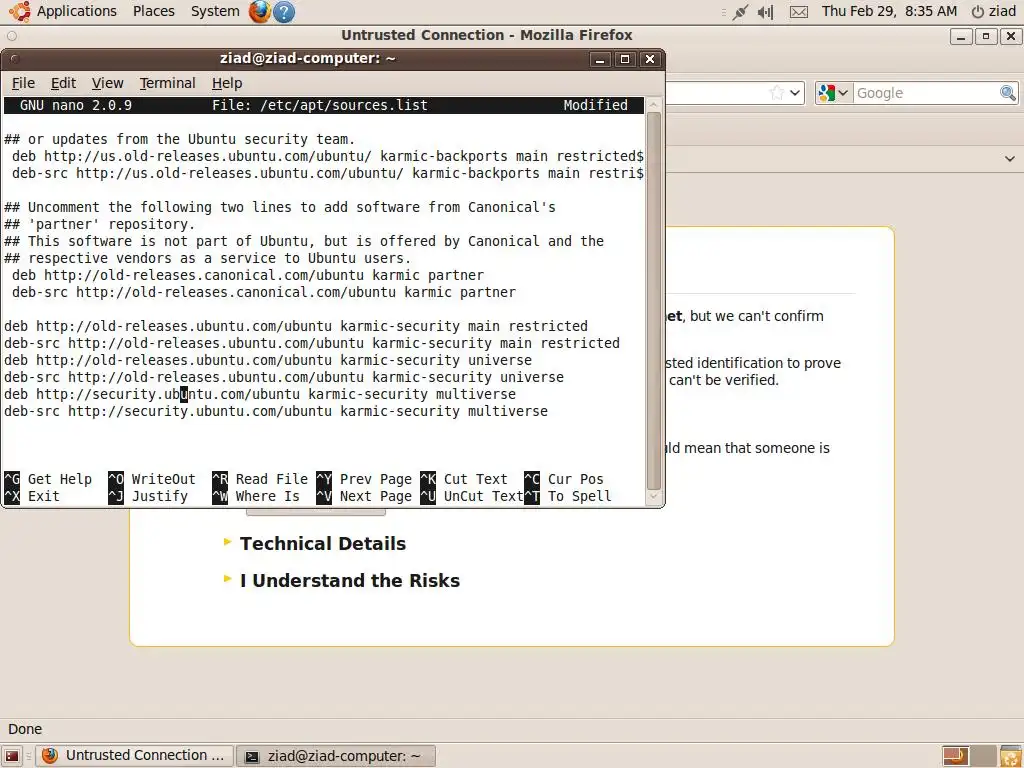Open the terminal Help menu

click(227, 83)
